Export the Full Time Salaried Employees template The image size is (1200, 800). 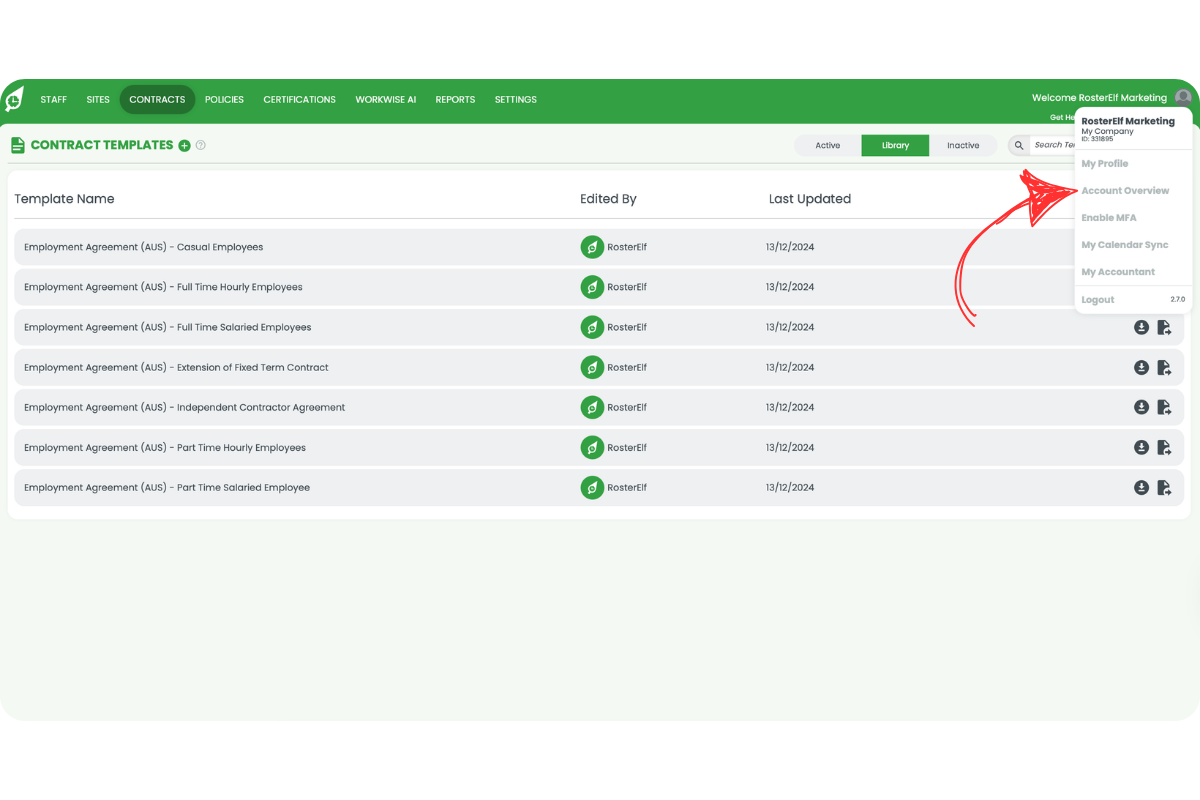(x=1164, y=327)
